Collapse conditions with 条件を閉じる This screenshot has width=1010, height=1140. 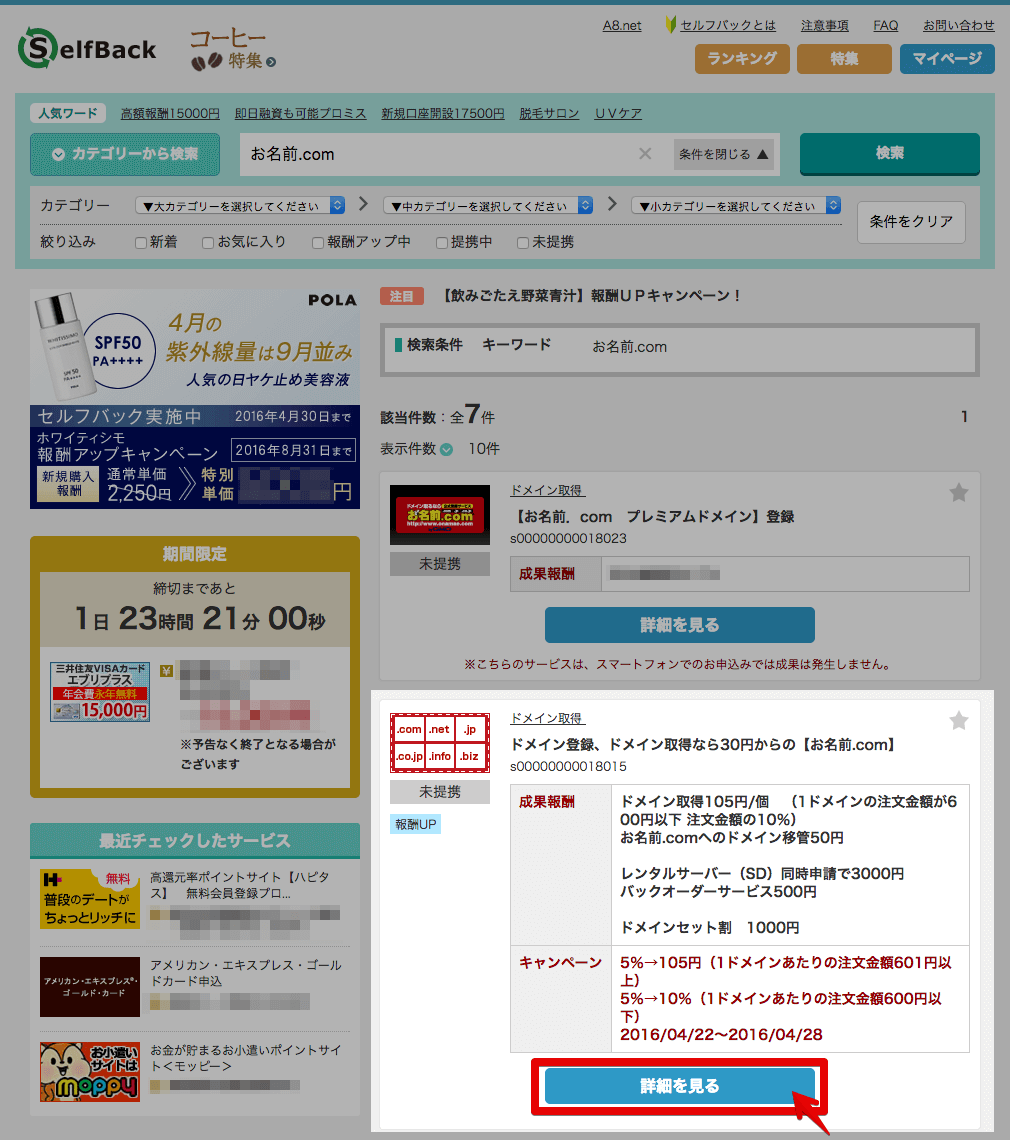pyautogui.click(x=724, y=154)
